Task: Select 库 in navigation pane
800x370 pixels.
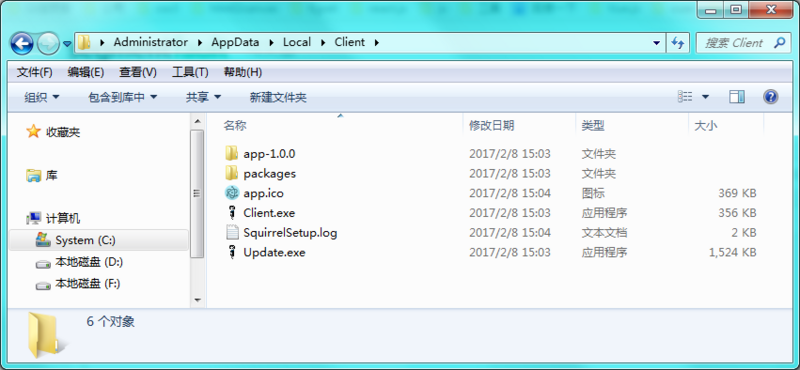Action: tap(52, 176)
